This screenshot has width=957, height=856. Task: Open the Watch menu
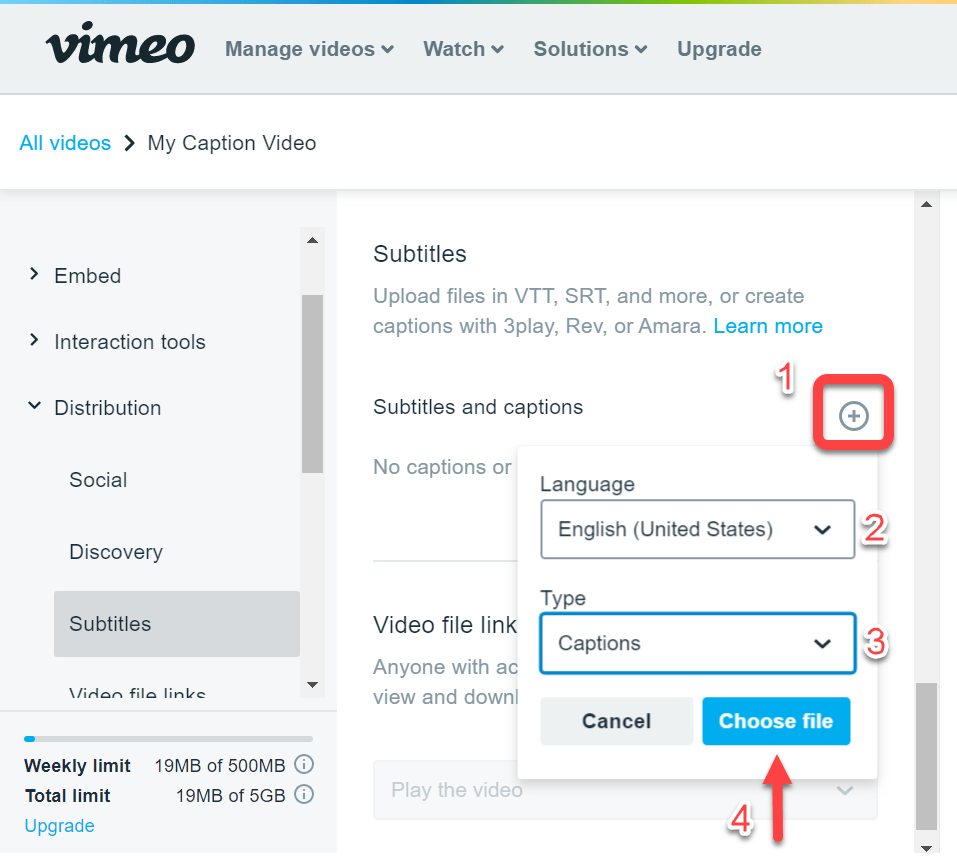pyautogui.click(x=464, y=49)
